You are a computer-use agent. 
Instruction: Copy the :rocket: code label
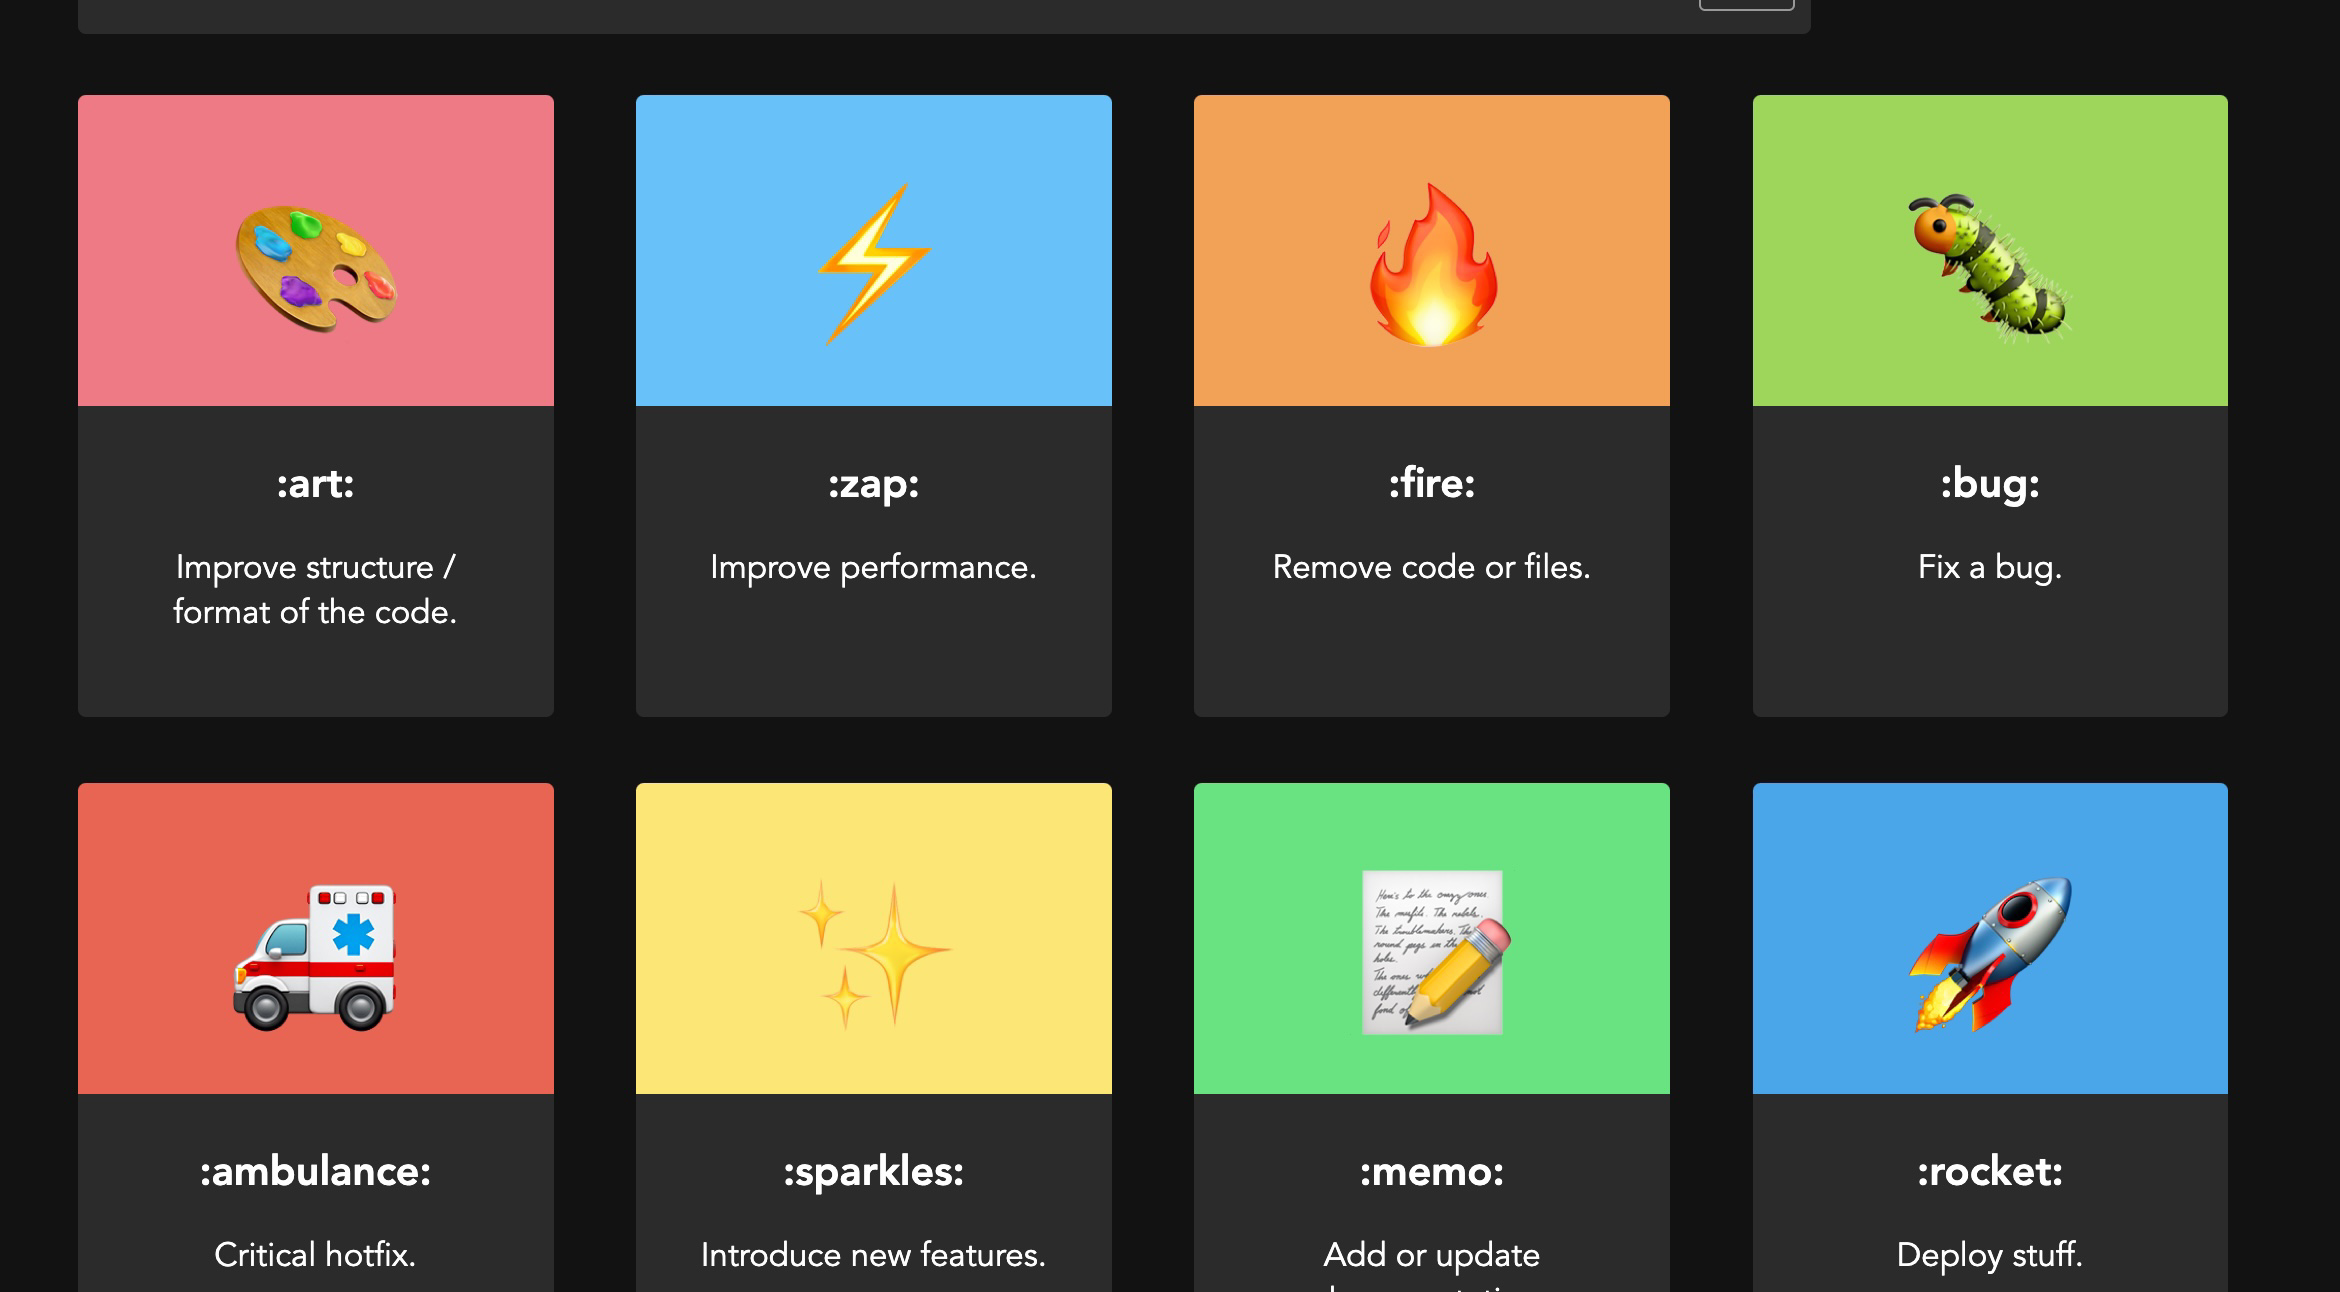tap(1990, 1172)
